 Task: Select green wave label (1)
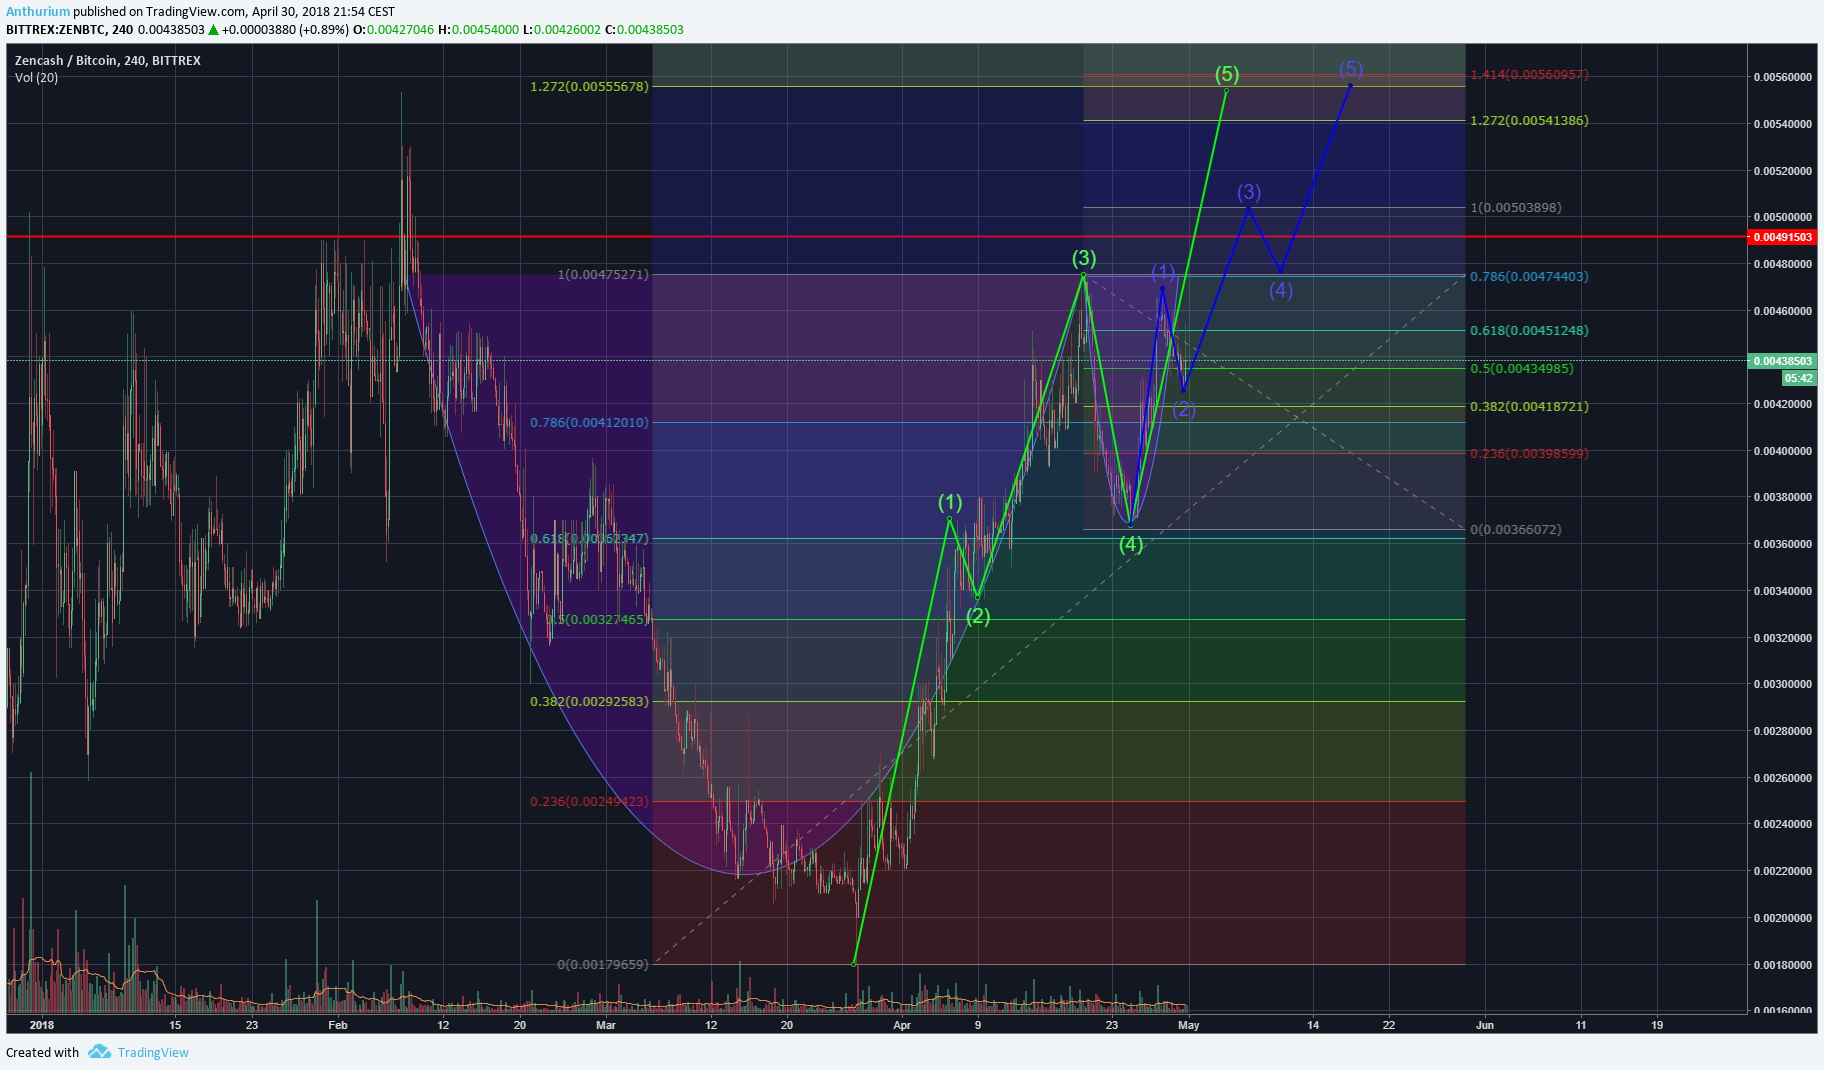[x=950, y=502]
